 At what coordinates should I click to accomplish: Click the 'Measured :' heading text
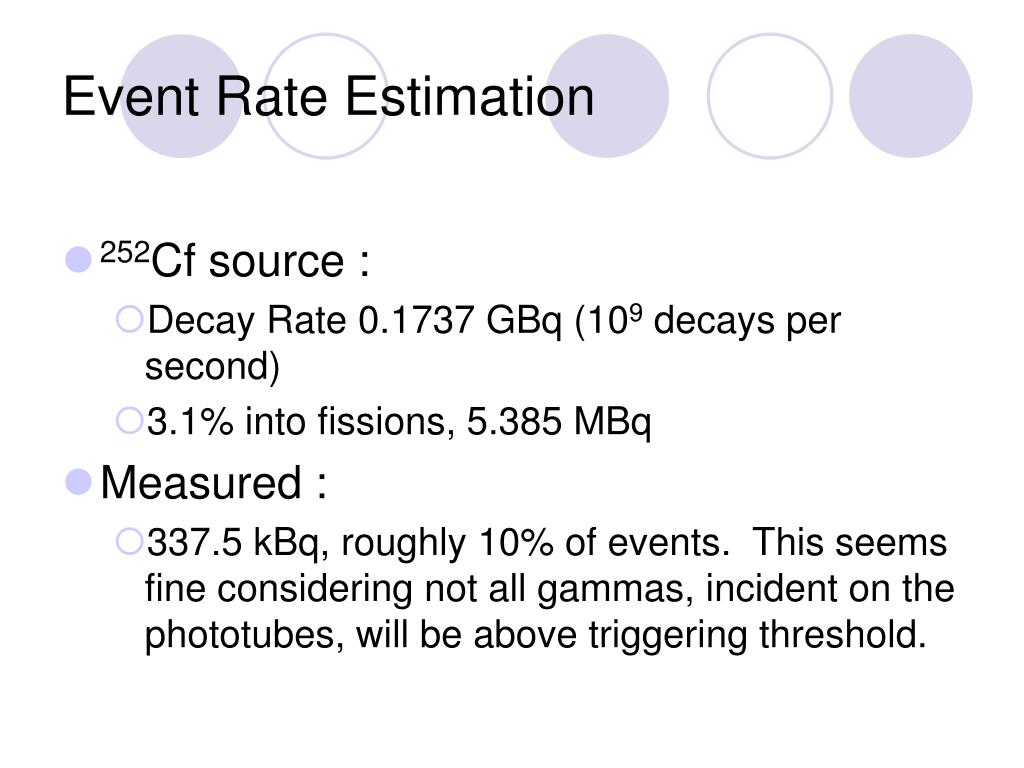click(x=214, y=483)
